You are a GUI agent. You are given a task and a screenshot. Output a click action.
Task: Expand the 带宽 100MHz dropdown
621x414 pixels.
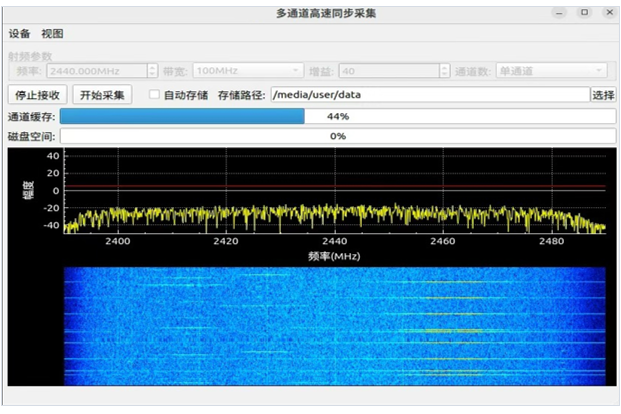click(248, 71)
